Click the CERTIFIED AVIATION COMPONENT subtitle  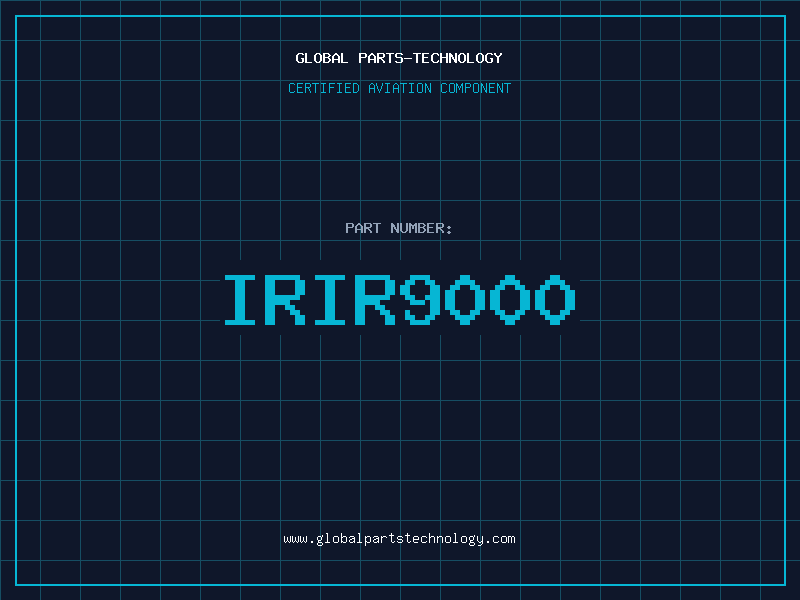pos(399,88)
